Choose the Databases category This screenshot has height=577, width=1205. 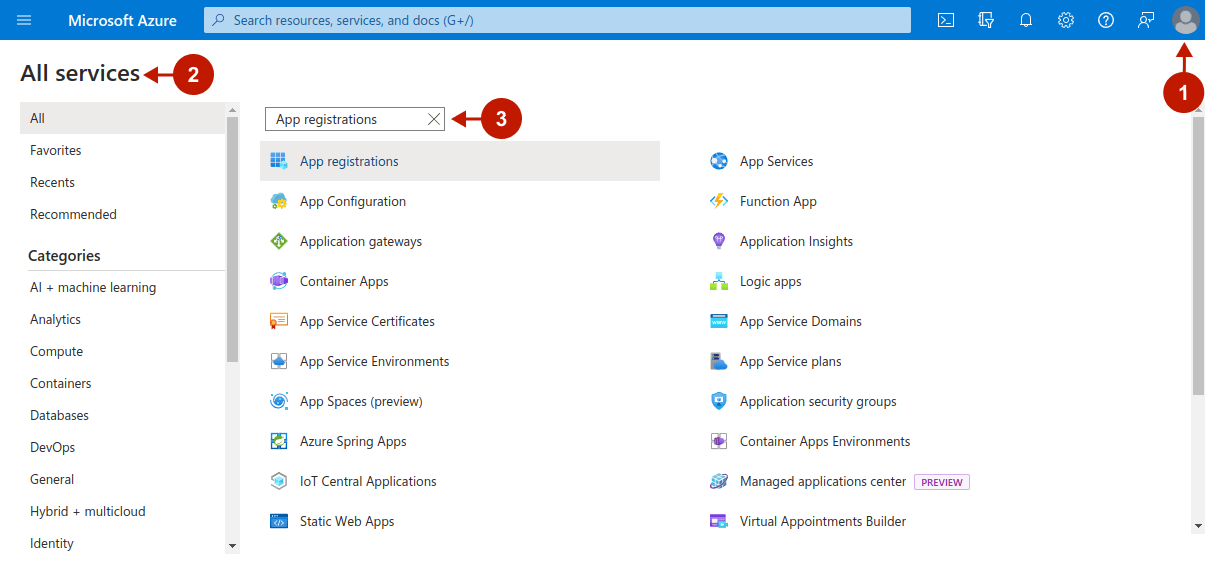(x=59, y=415)
